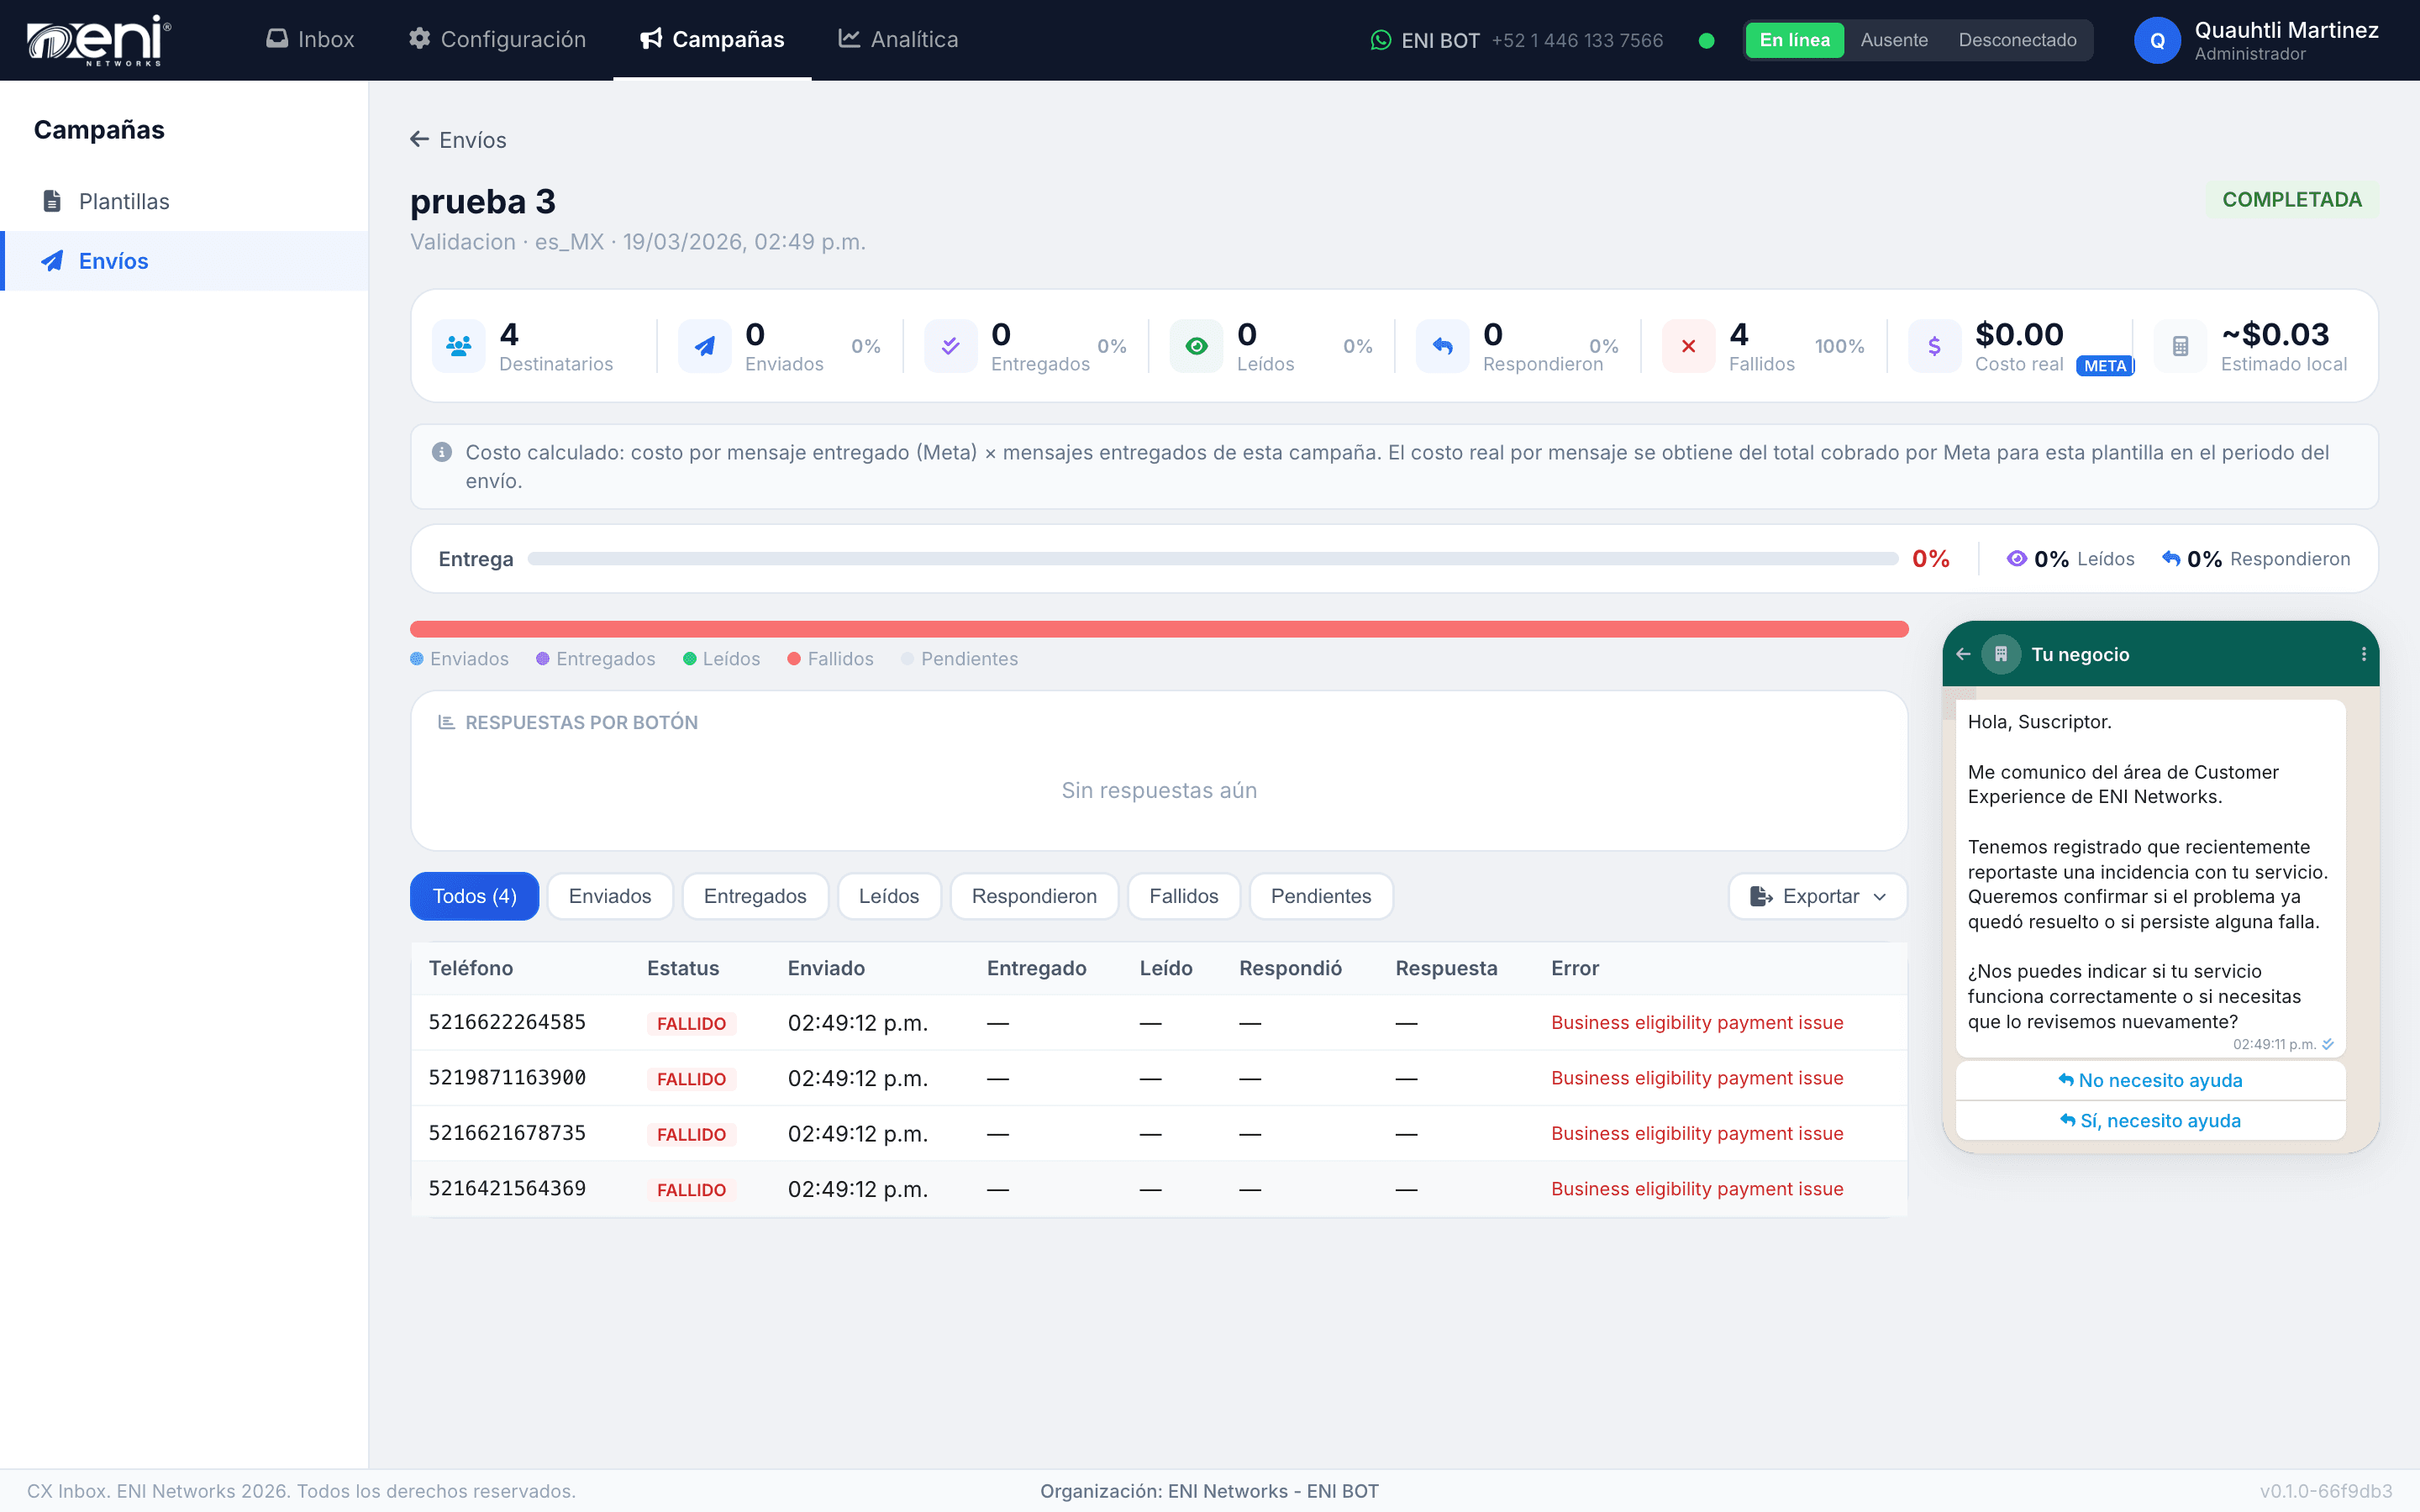
Task: Open the ENI BOT number selector
Action: coord(1517,40)
